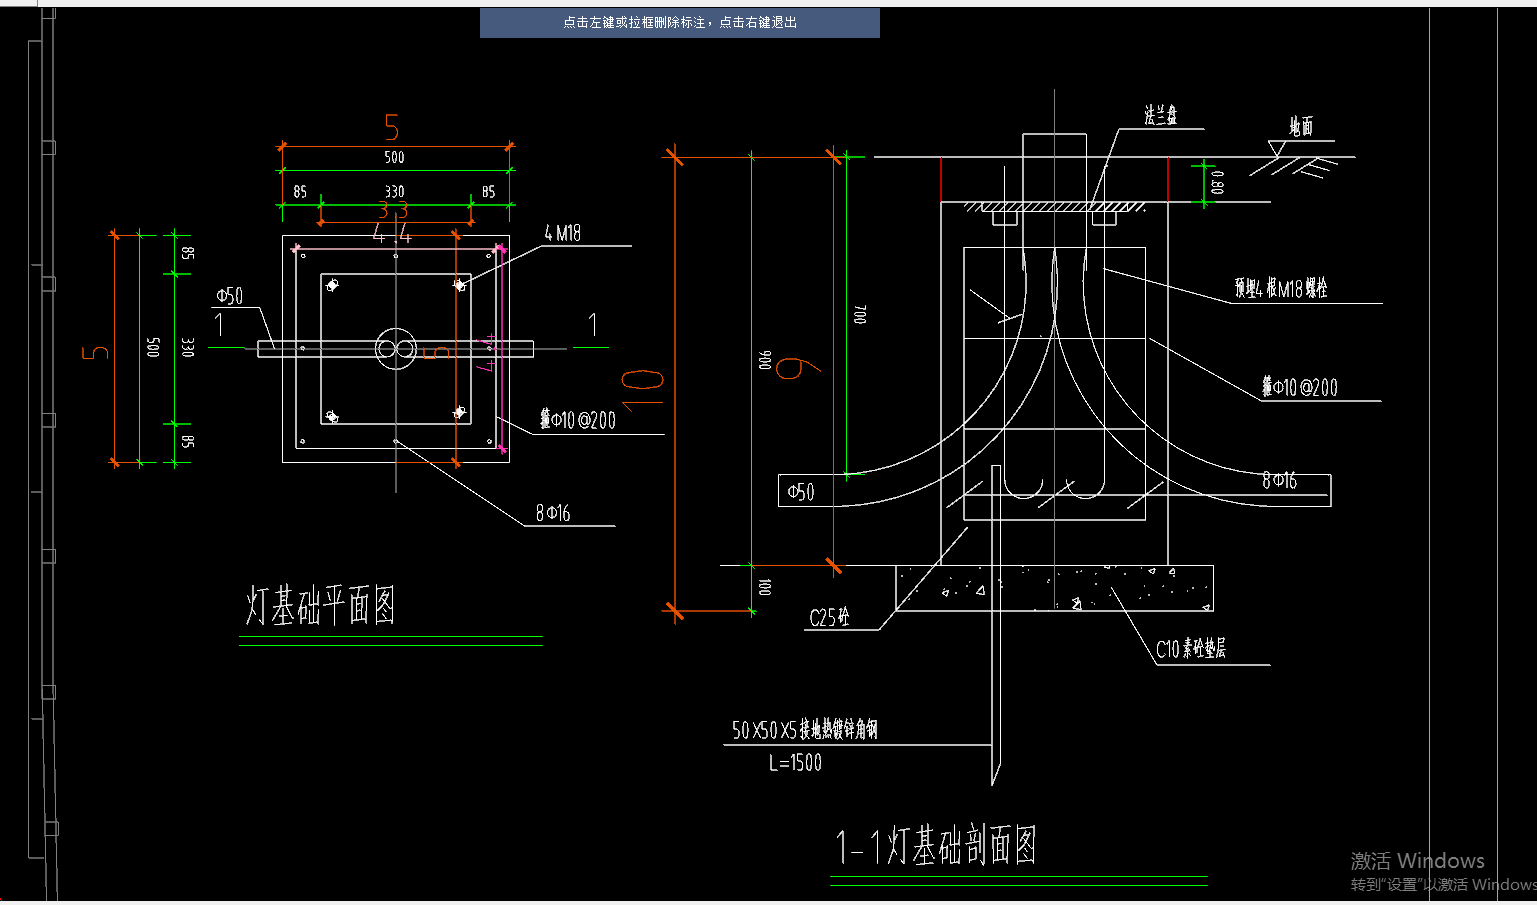This screenshot has height=905, width=1537.
Task: Click the horizontal '500' dimension text in plan view
Action: point(395,157)
